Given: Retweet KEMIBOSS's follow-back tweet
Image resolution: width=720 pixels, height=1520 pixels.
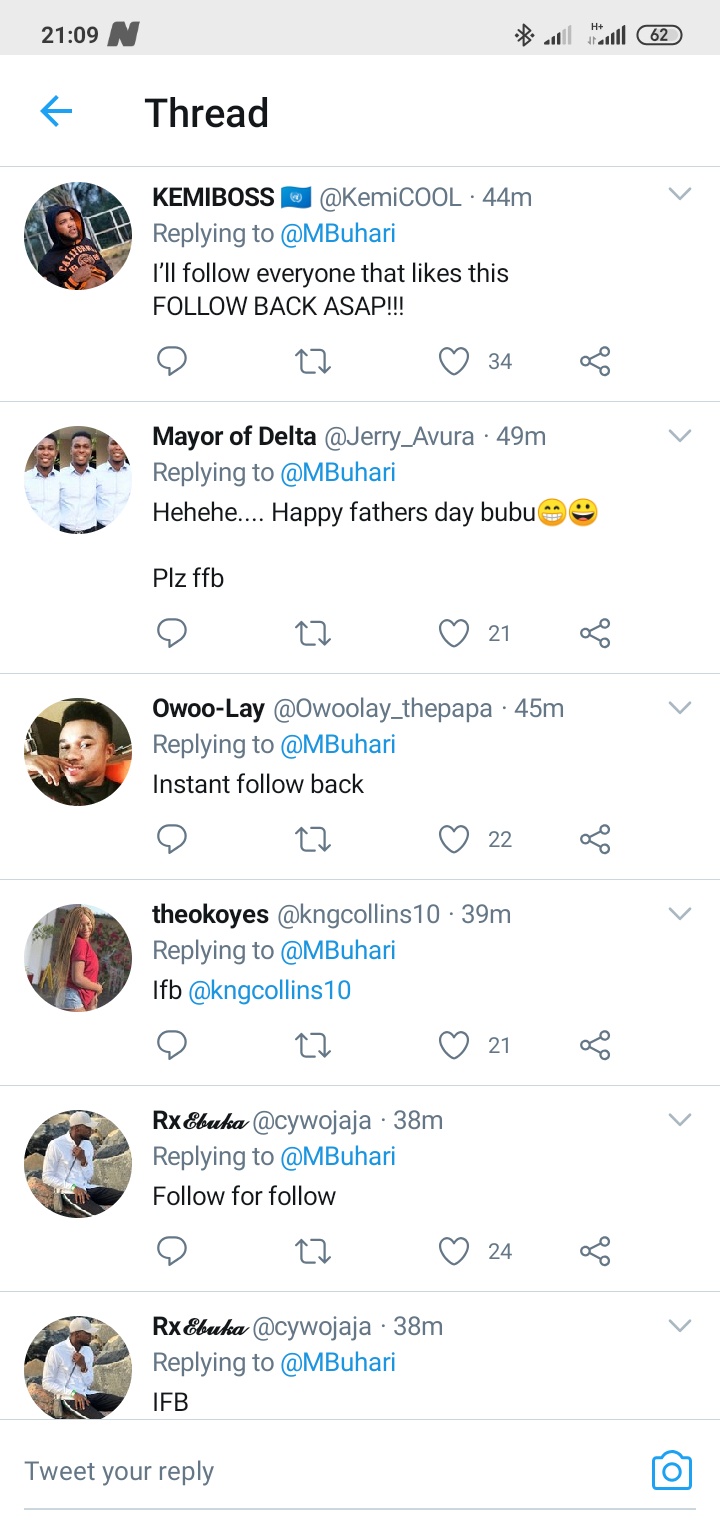Looking at the screenshot, I should click(313, 361).
